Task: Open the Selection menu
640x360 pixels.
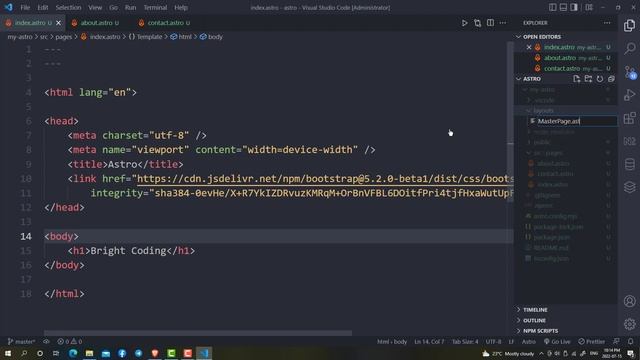Action: point(68,7)
